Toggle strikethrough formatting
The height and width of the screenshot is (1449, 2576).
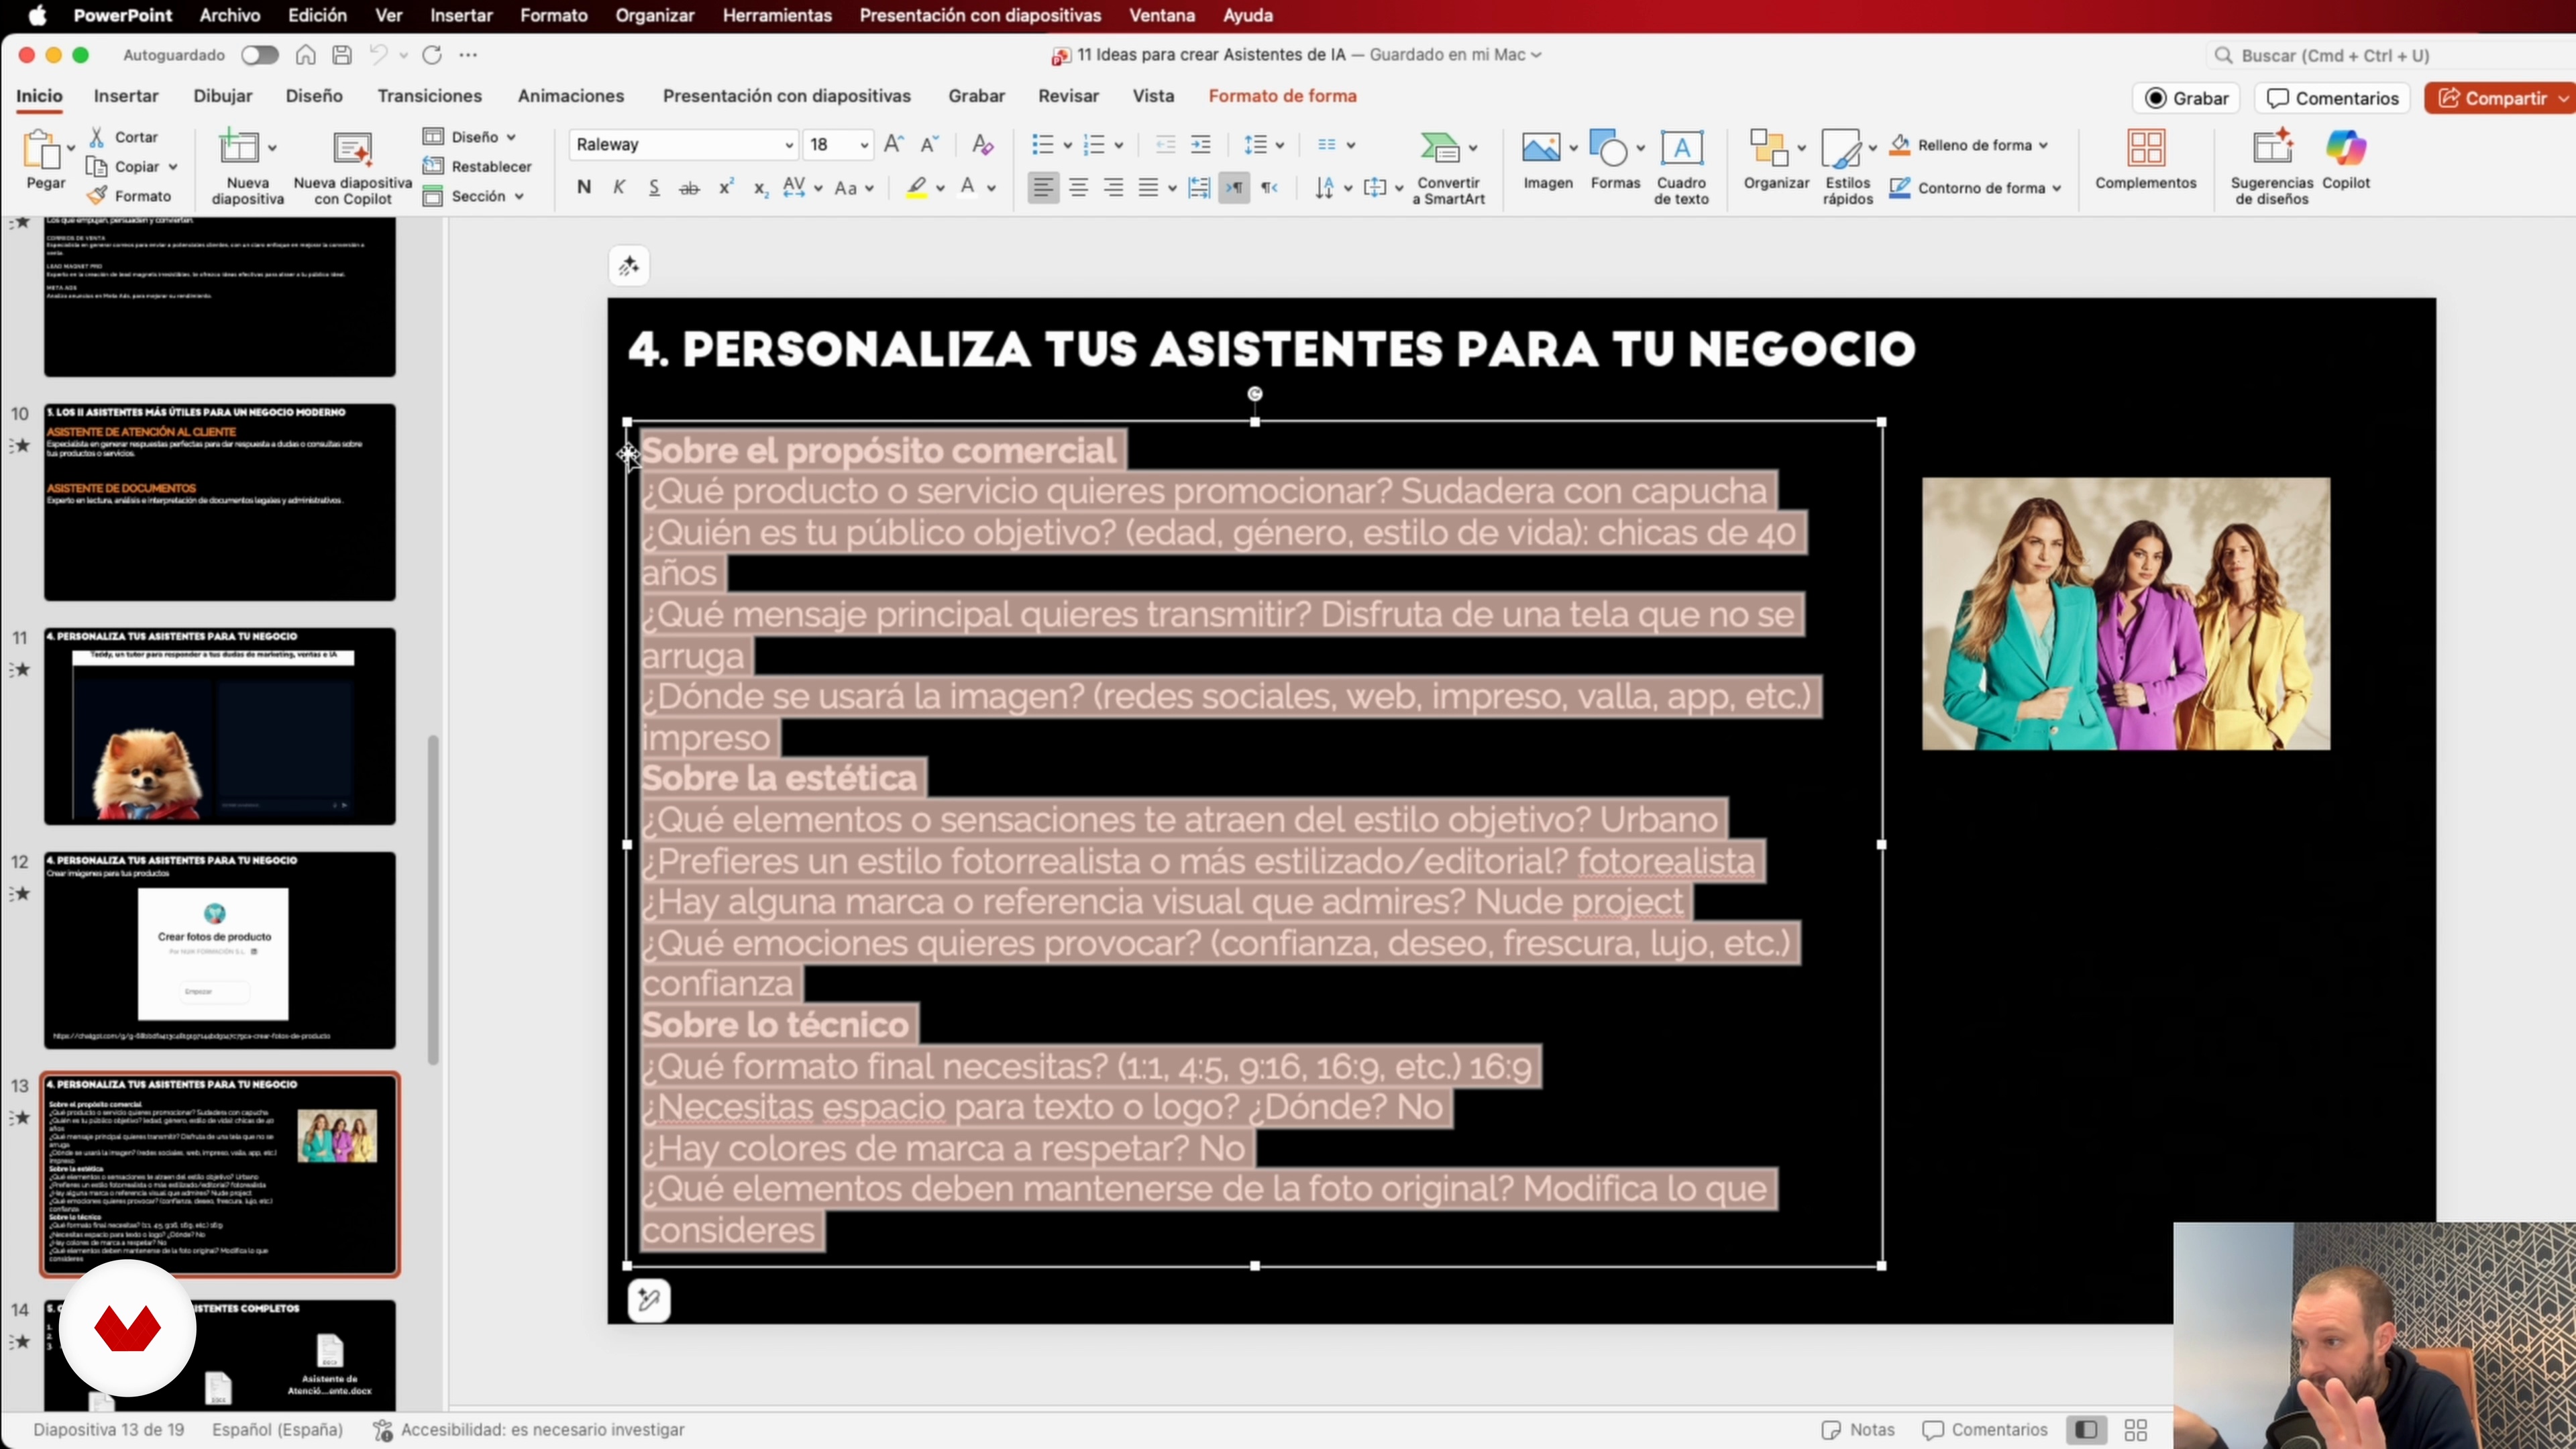(x=689, y=187)
